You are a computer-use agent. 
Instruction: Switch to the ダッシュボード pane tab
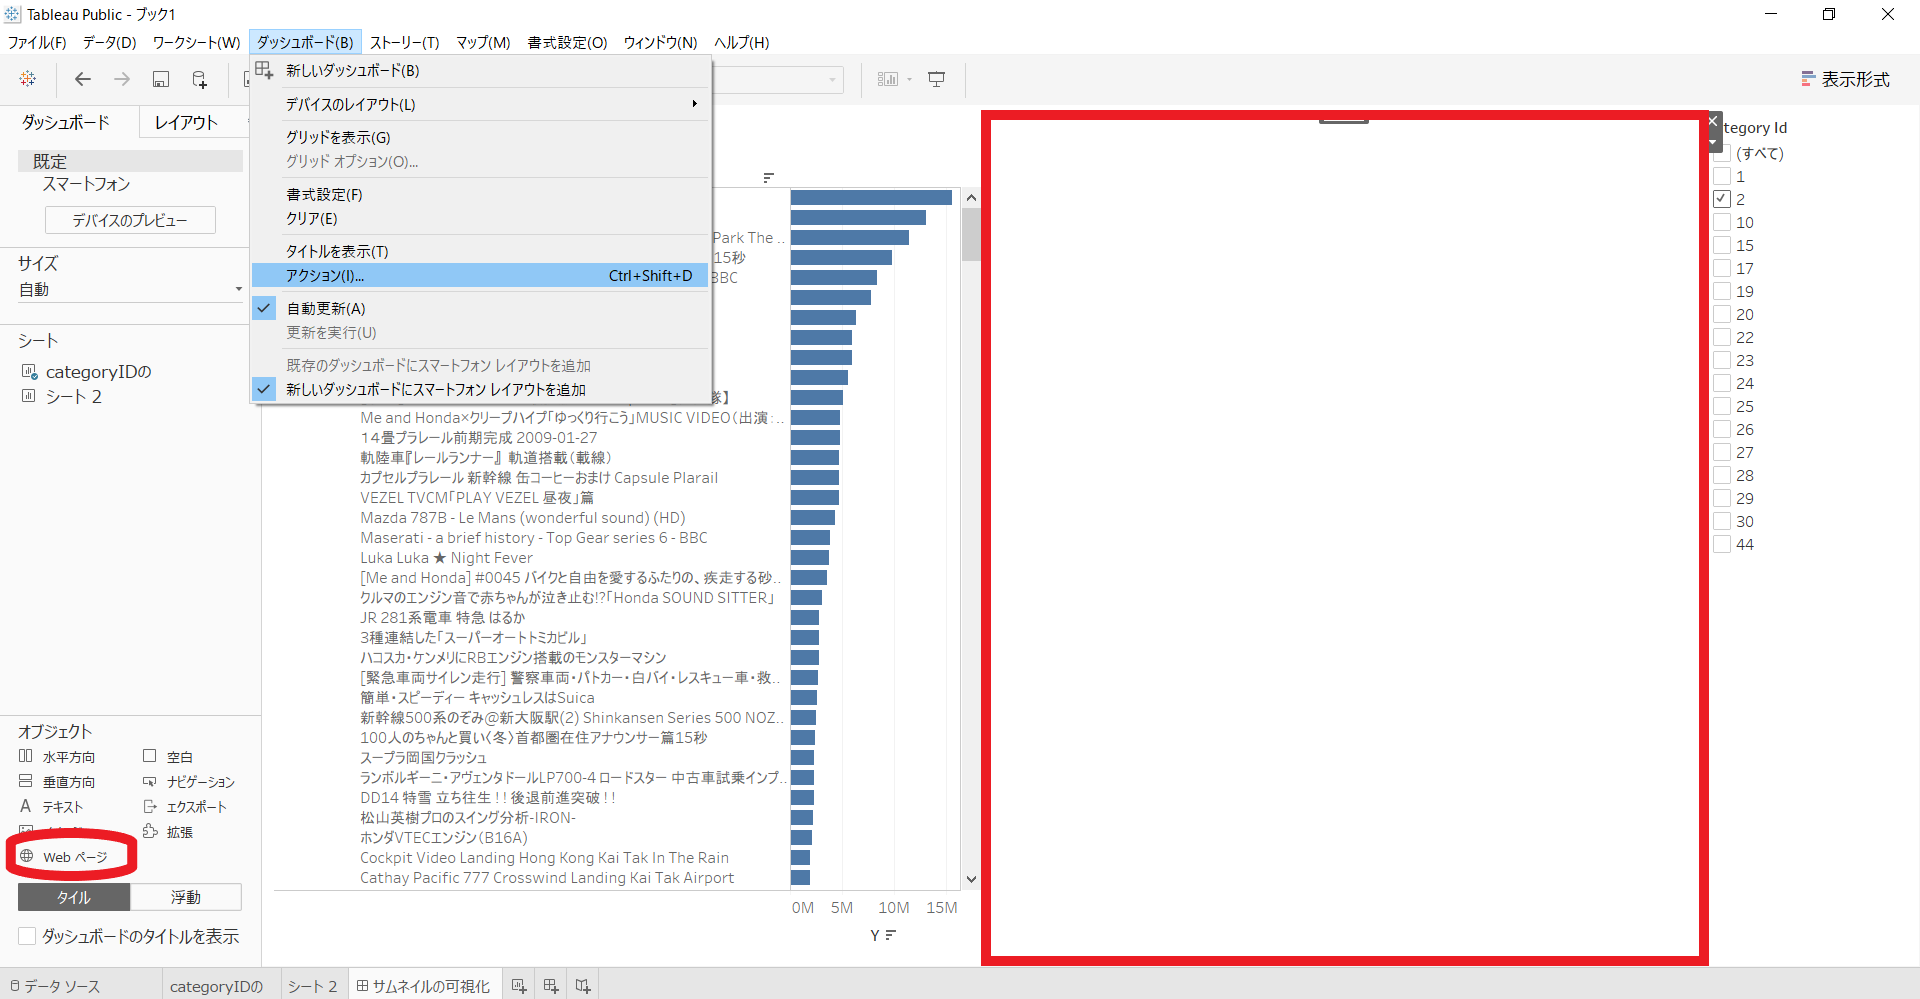[x=66, y=122]
